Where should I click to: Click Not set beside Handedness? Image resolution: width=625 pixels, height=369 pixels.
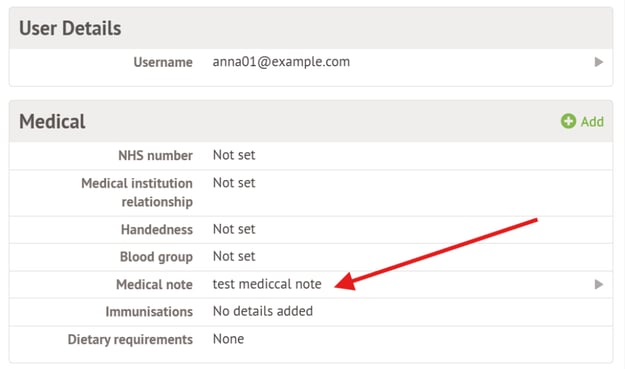pyautogui.click(x=234, y=229)
